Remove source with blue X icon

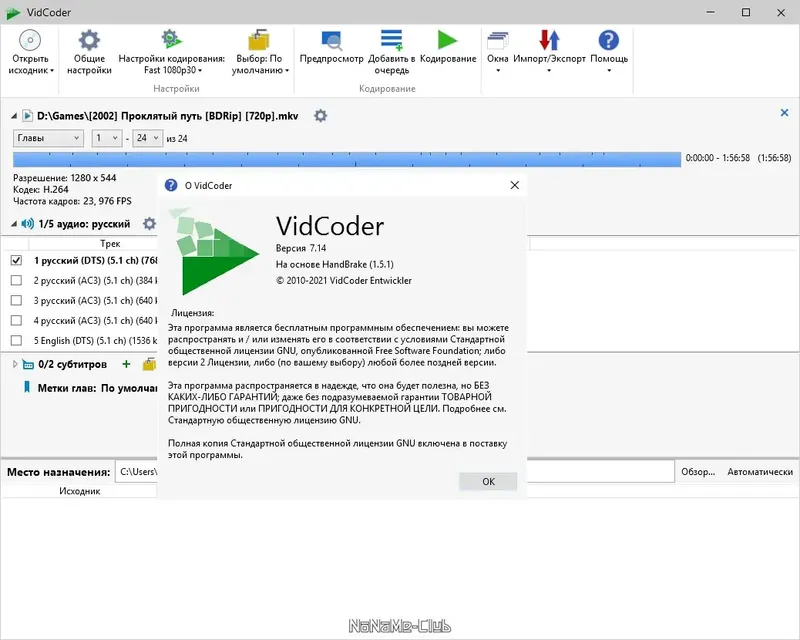coord(784,113)
